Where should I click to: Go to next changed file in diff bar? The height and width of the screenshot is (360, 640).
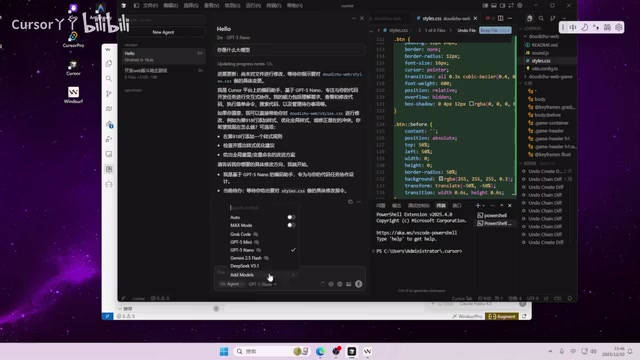[x=451, y=30]
